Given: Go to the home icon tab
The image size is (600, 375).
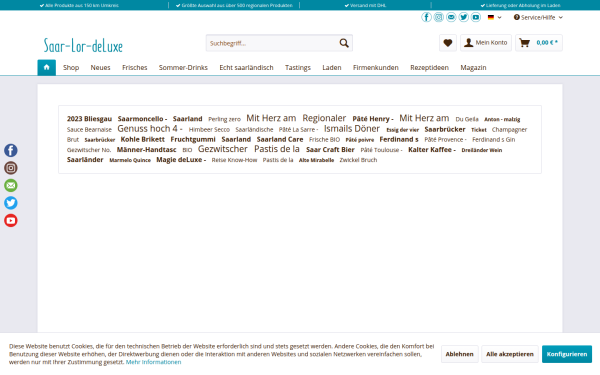Looking at the screenshot, I should (47, 67).
